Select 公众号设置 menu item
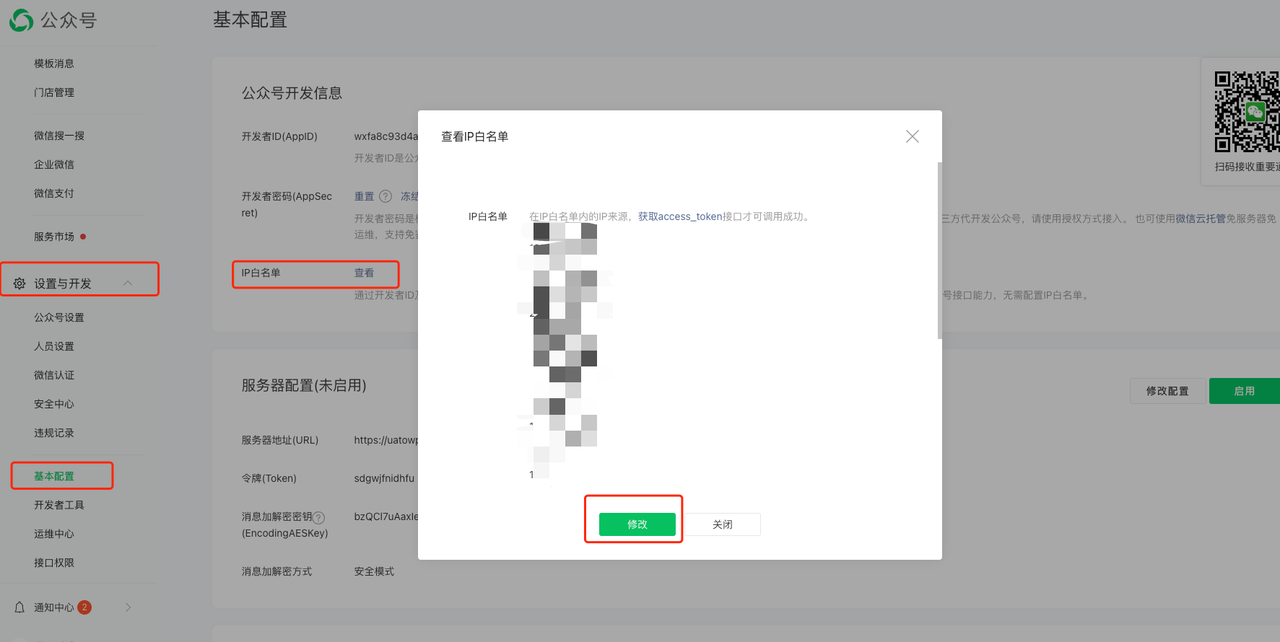This screenshot has height=642, width=1280. 59,317
